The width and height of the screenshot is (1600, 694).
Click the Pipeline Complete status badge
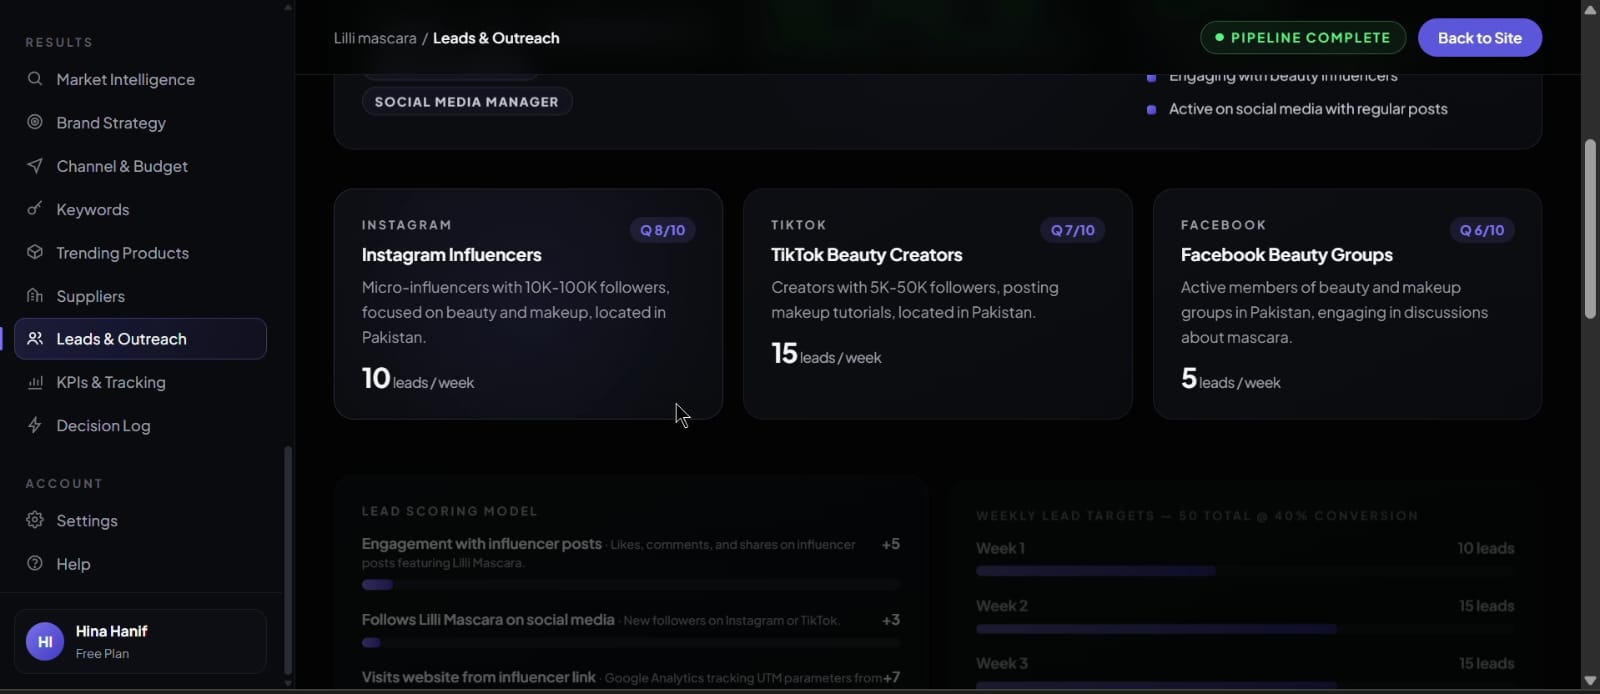tap(1303, 38)
